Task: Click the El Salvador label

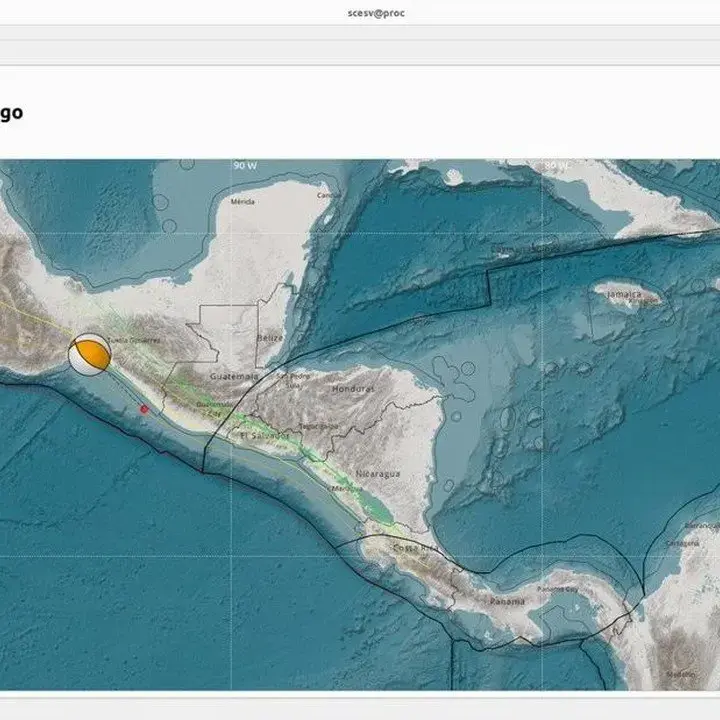Action: 265,435
